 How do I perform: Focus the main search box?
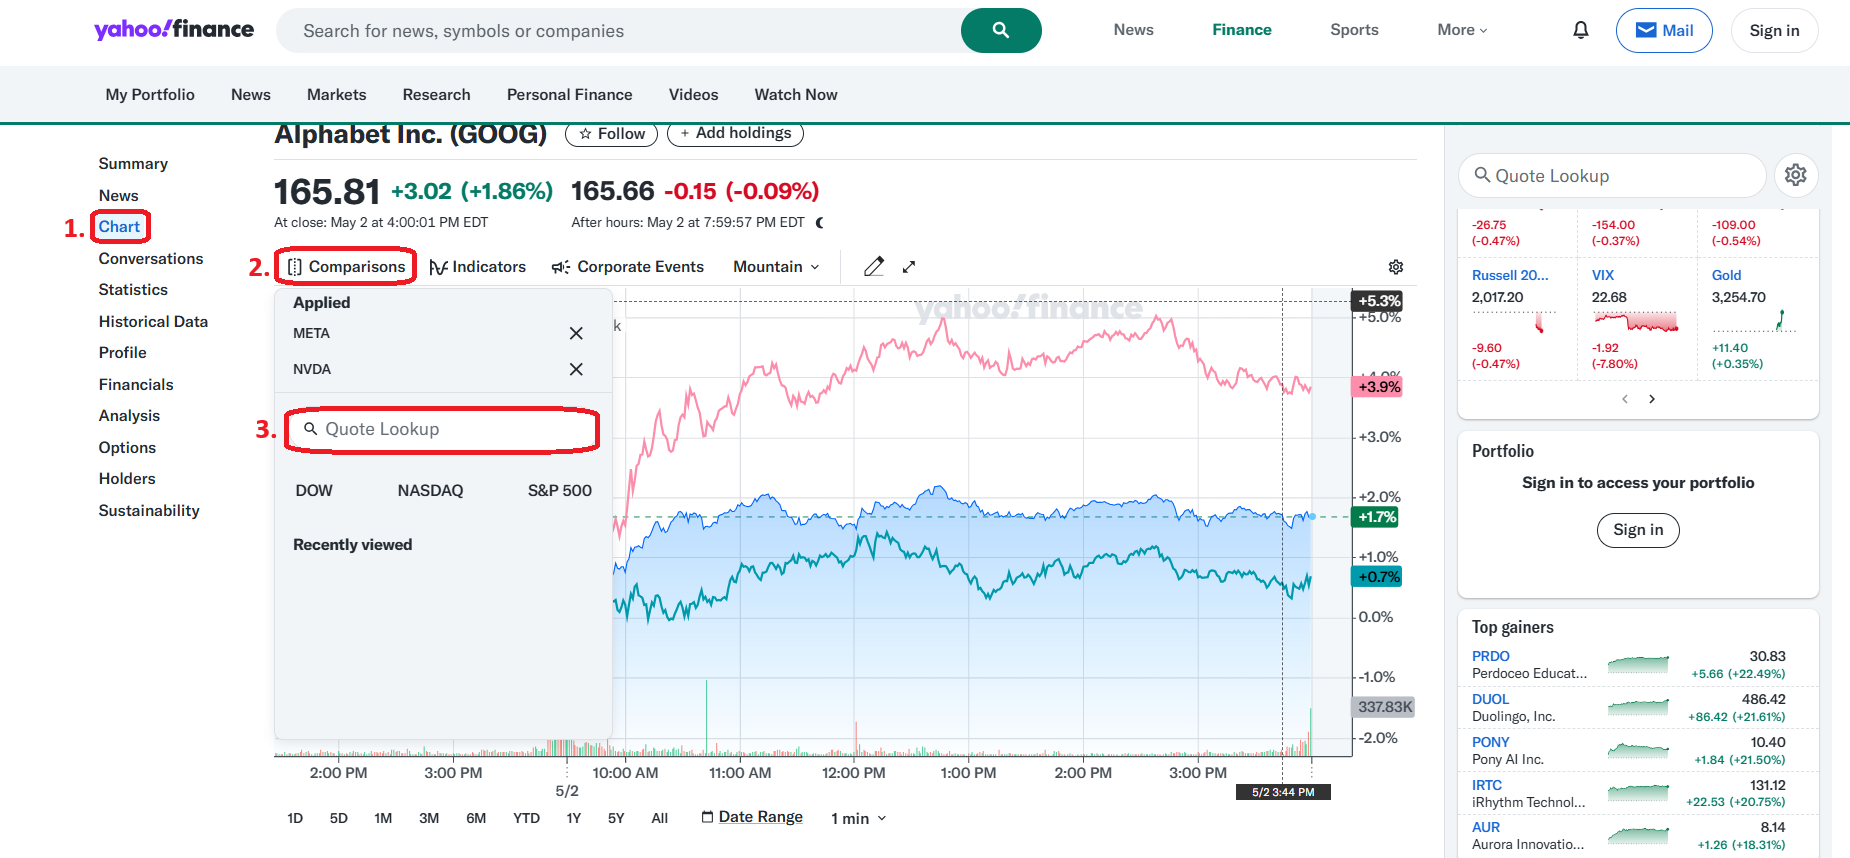tap(618, 31)
